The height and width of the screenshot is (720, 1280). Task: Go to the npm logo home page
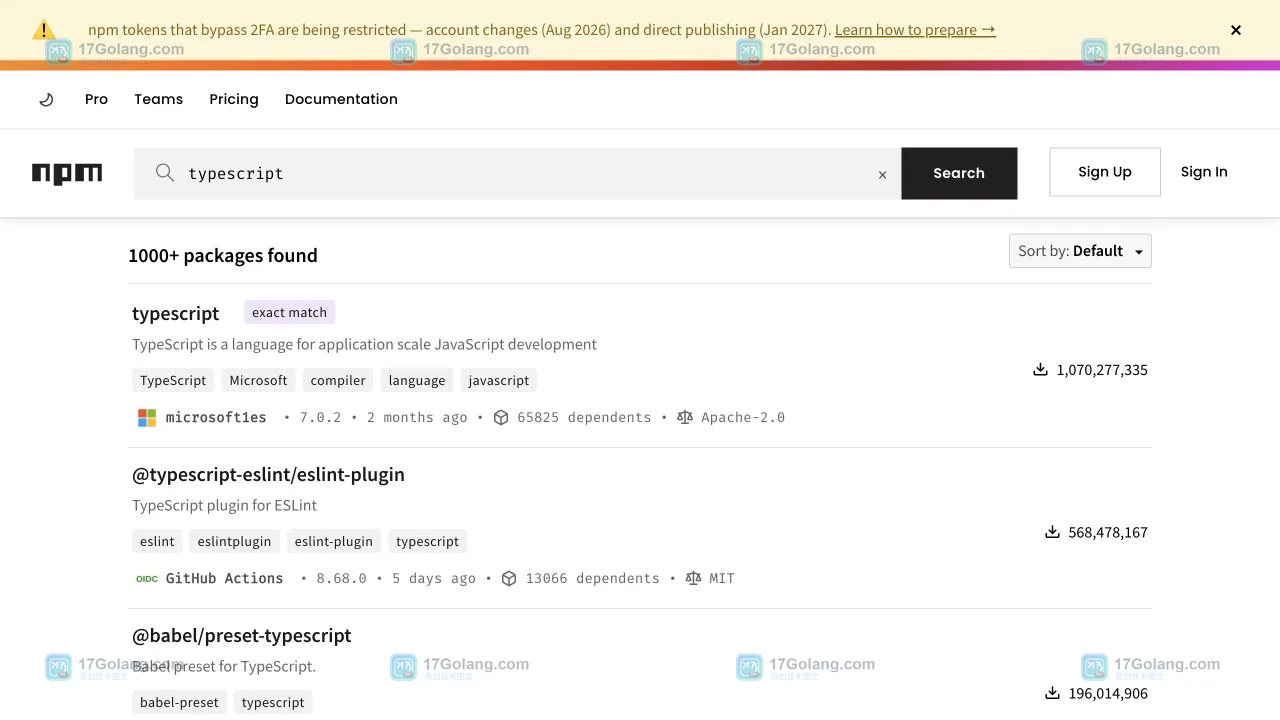67,174
